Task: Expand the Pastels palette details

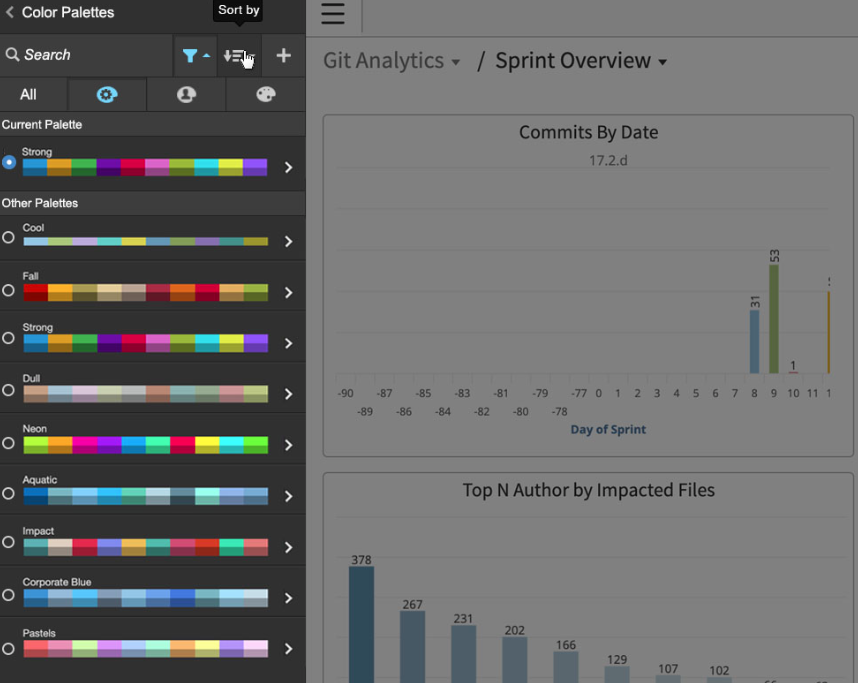Action: coord(288,649)
